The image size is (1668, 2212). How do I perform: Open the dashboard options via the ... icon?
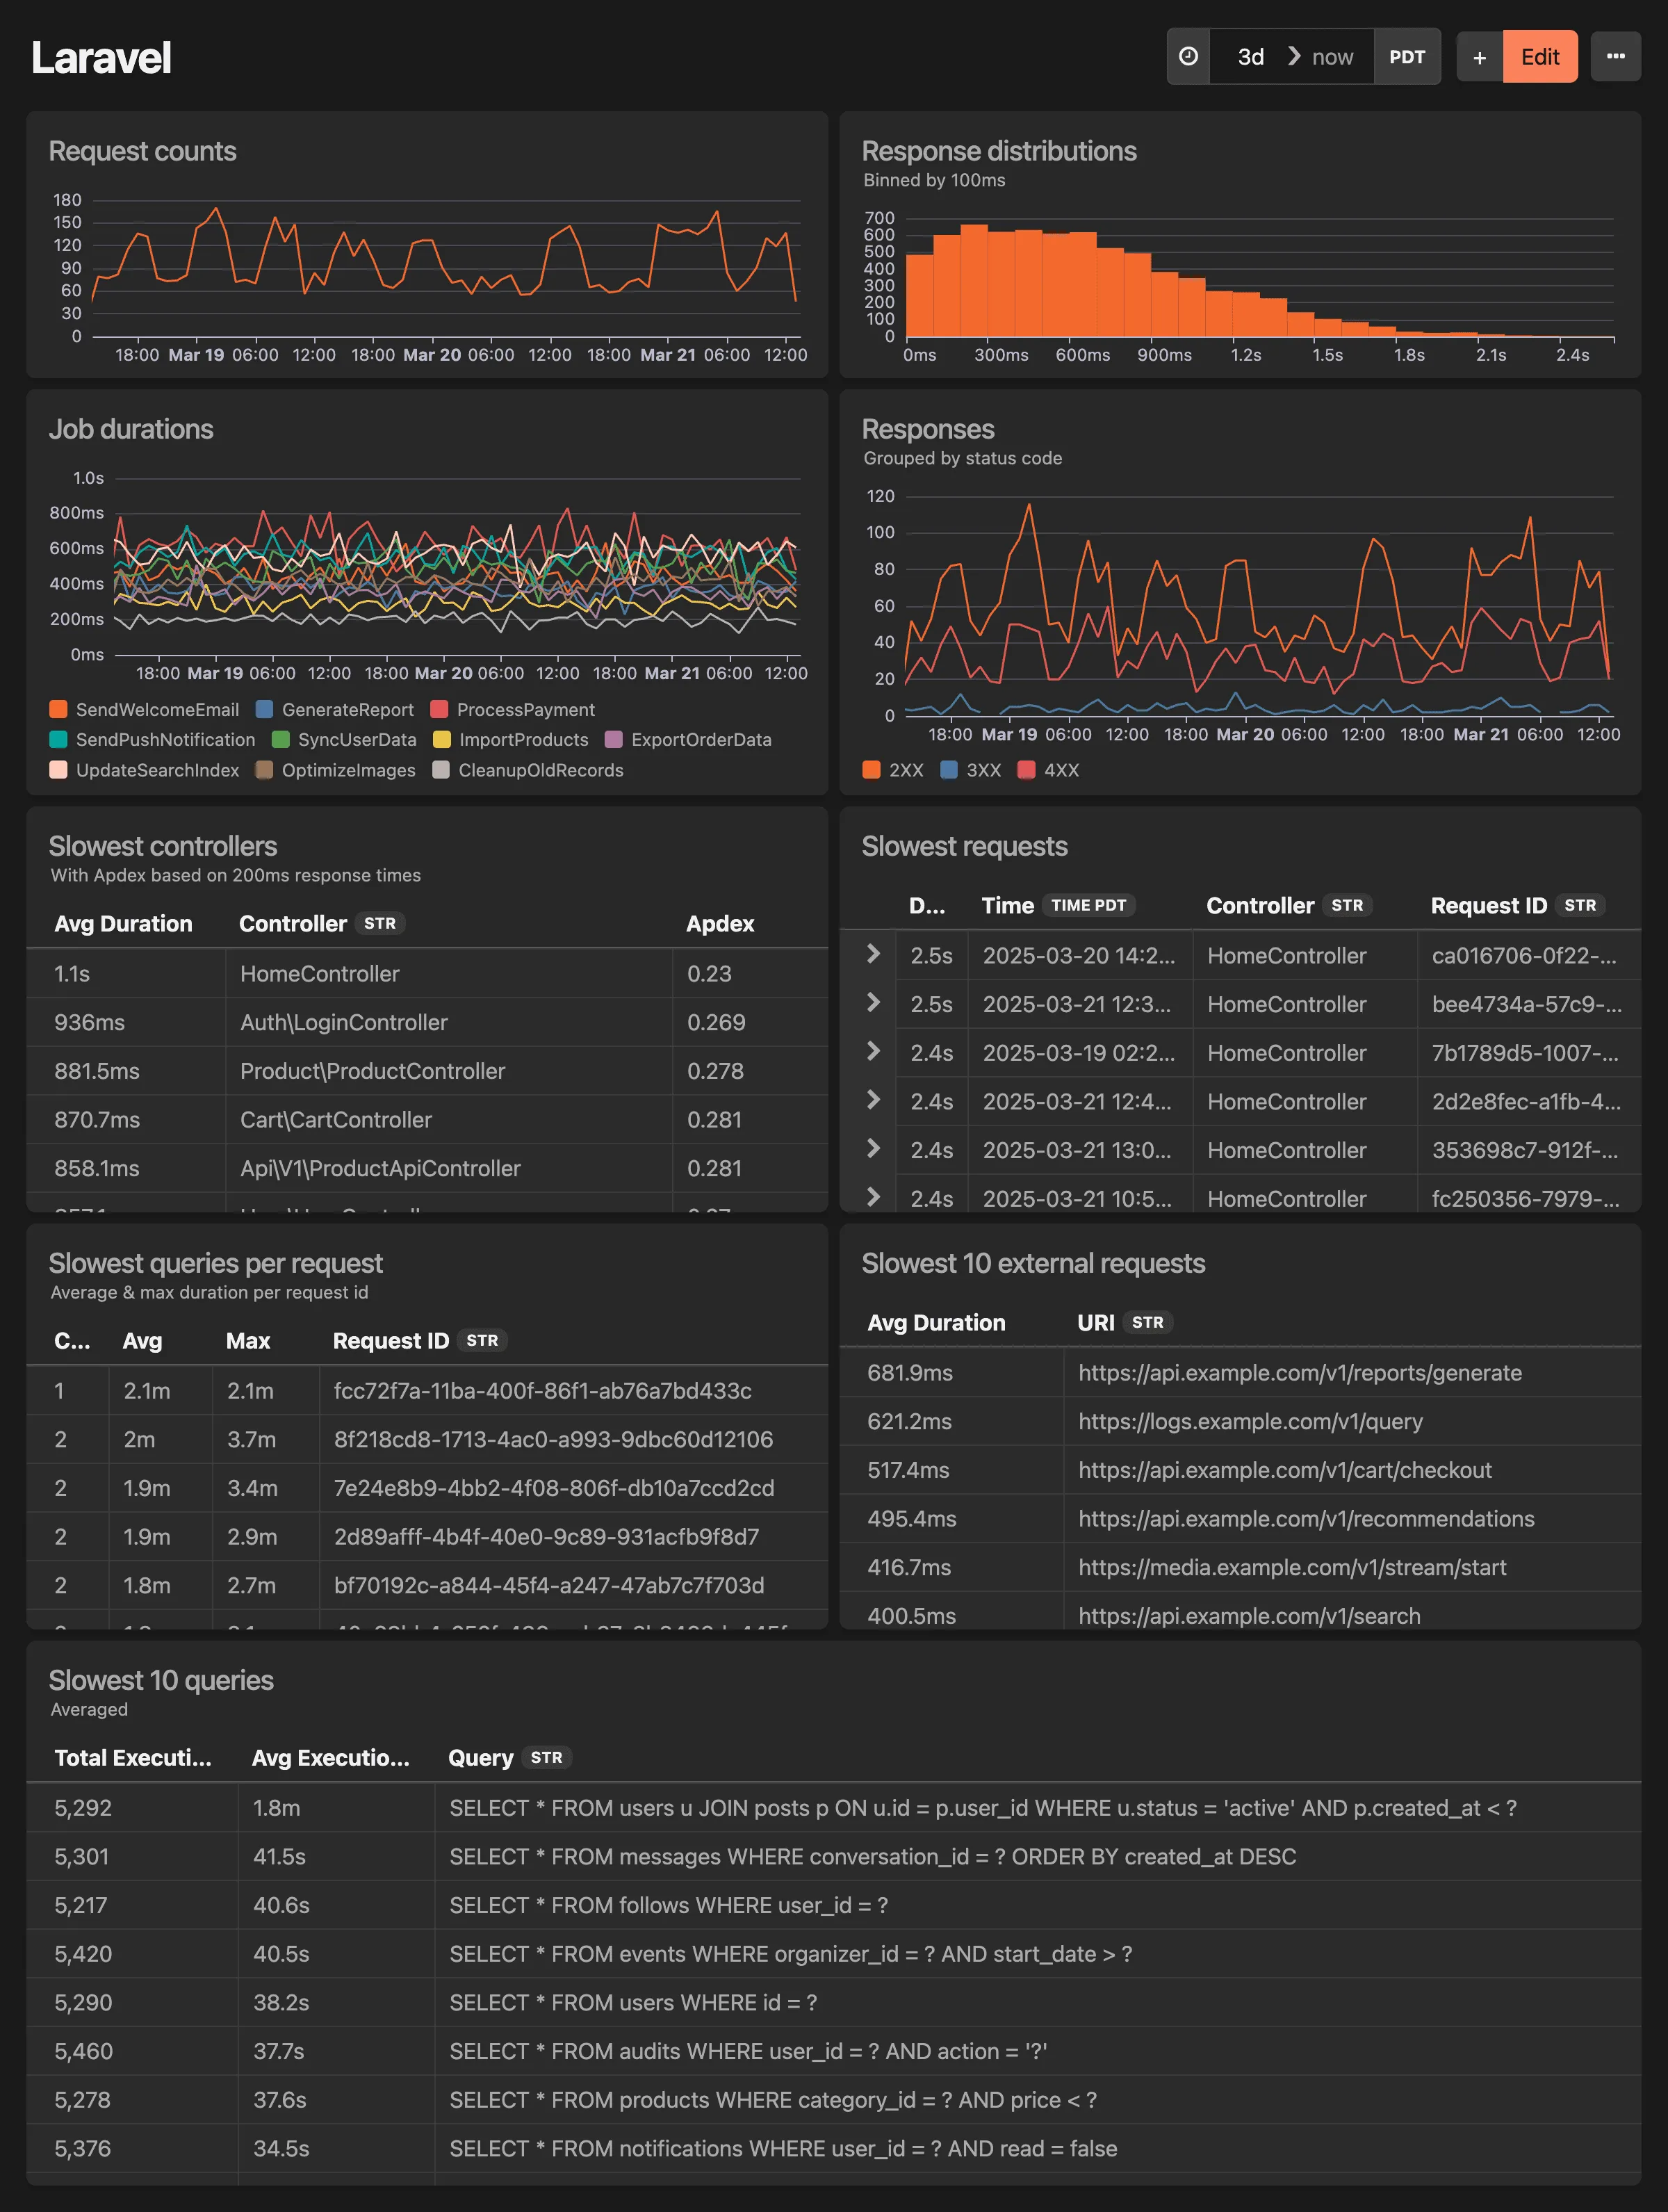(1615, 57)
